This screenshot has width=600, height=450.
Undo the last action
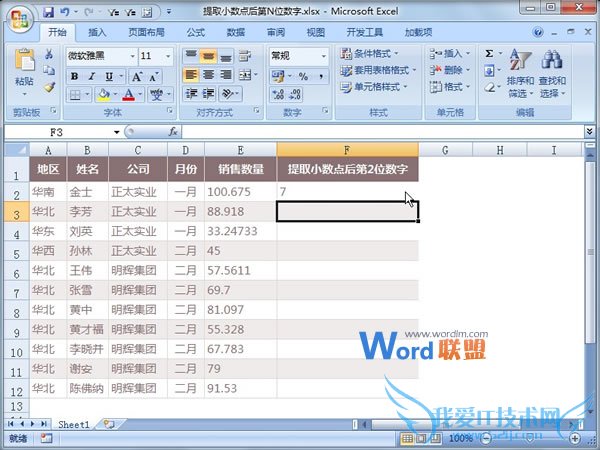click(64, 12)
